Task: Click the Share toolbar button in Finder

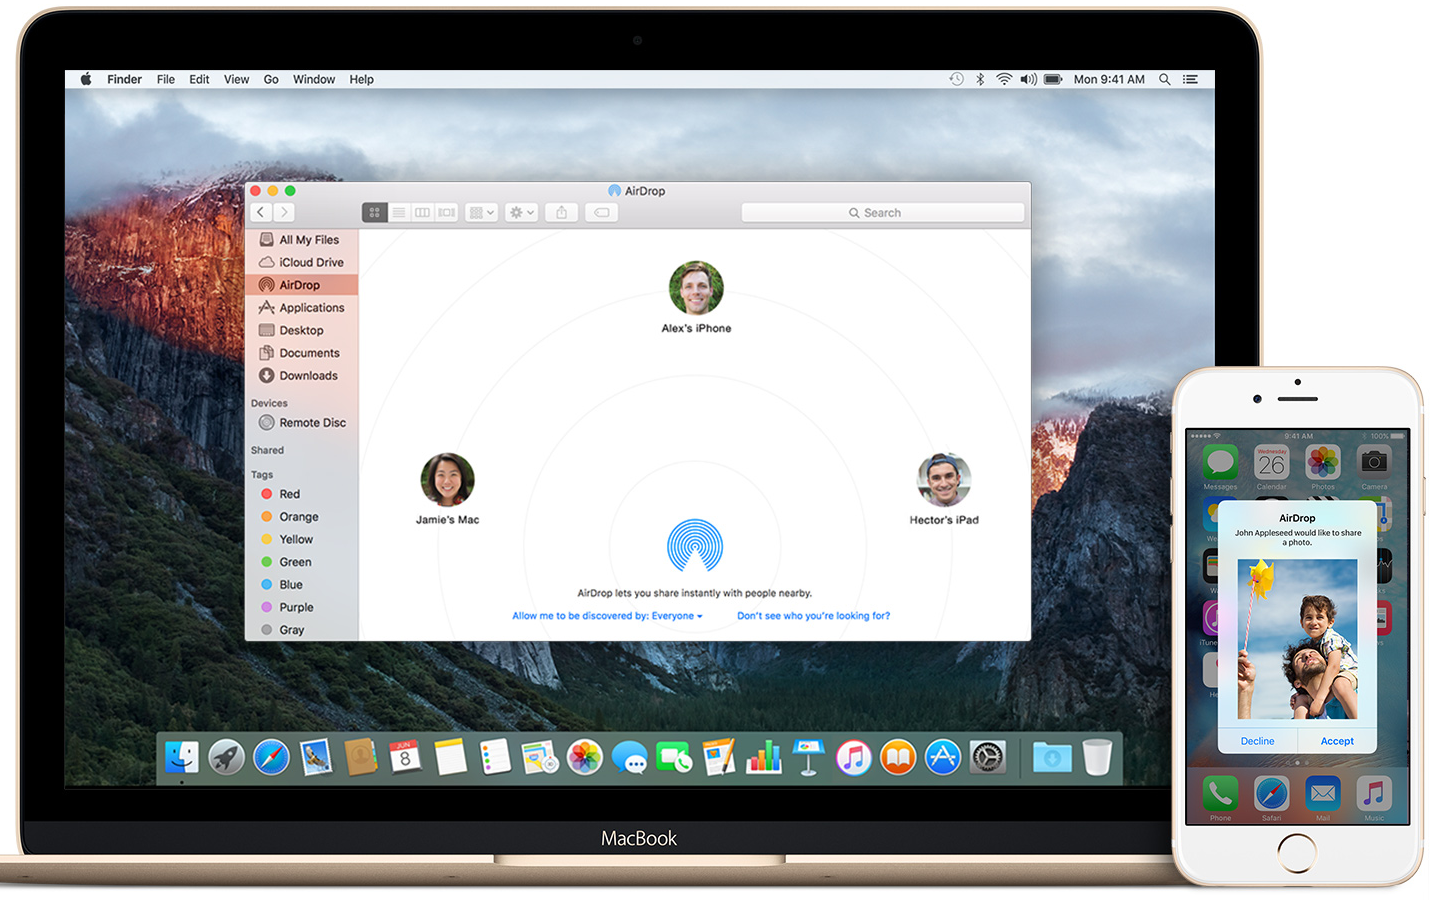Action: 562,212
